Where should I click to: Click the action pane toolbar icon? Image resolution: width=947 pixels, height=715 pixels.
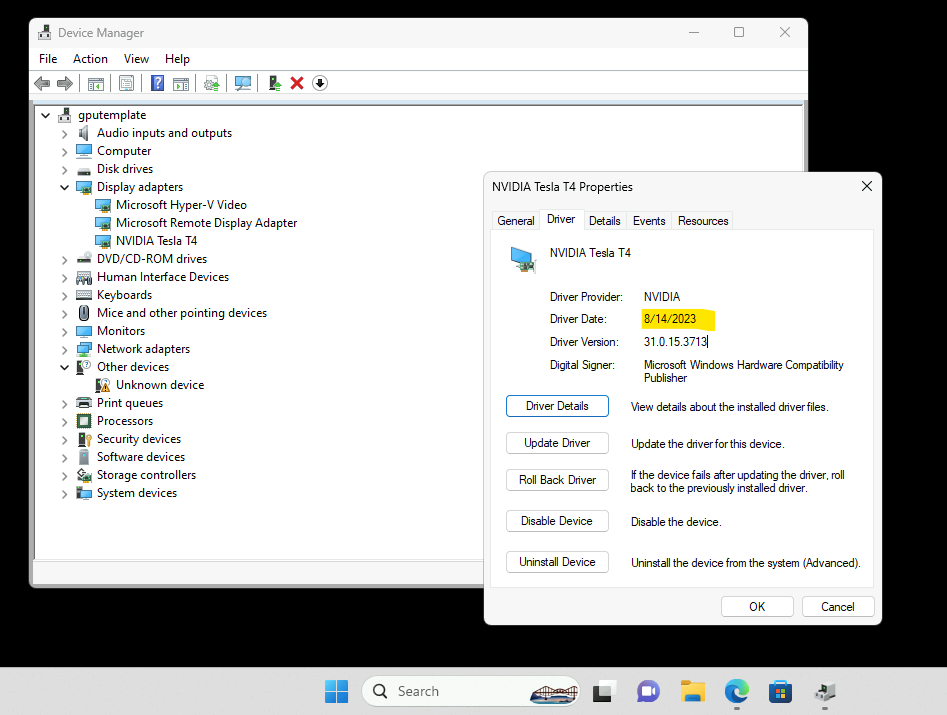(181, 83)
